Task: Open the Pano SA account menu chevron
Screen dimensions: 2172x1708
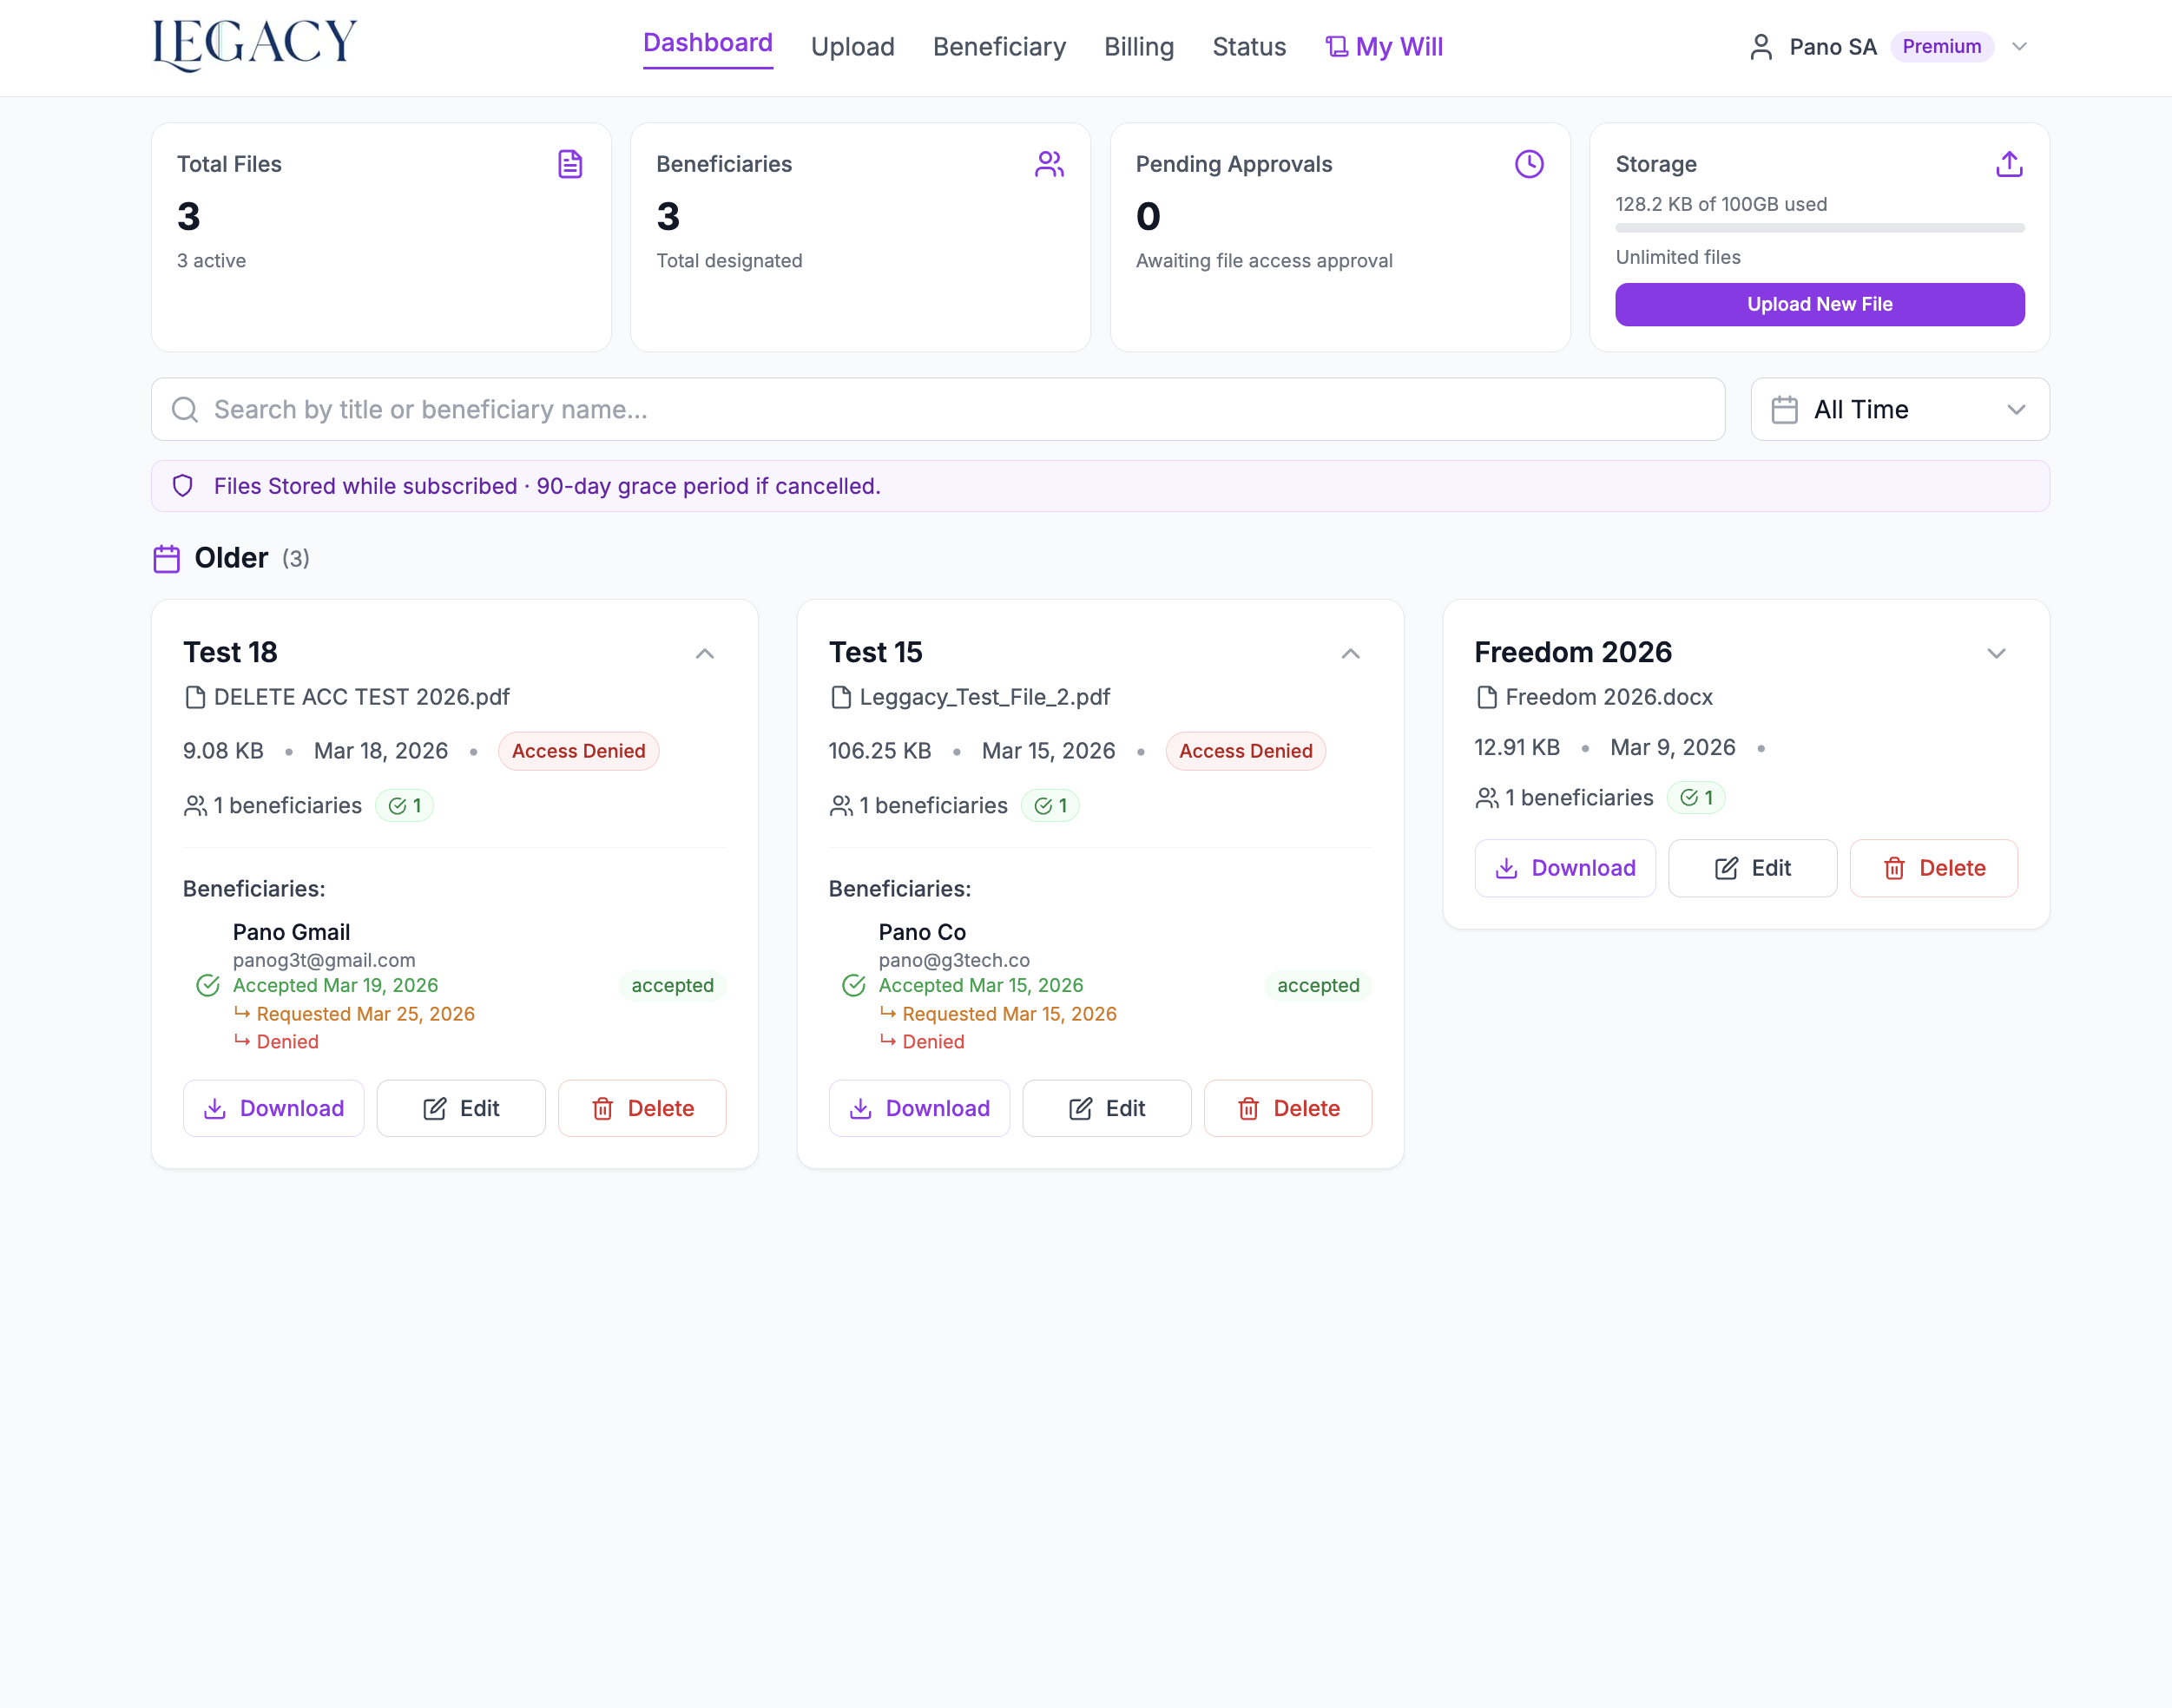Action: coord(2019,47)
